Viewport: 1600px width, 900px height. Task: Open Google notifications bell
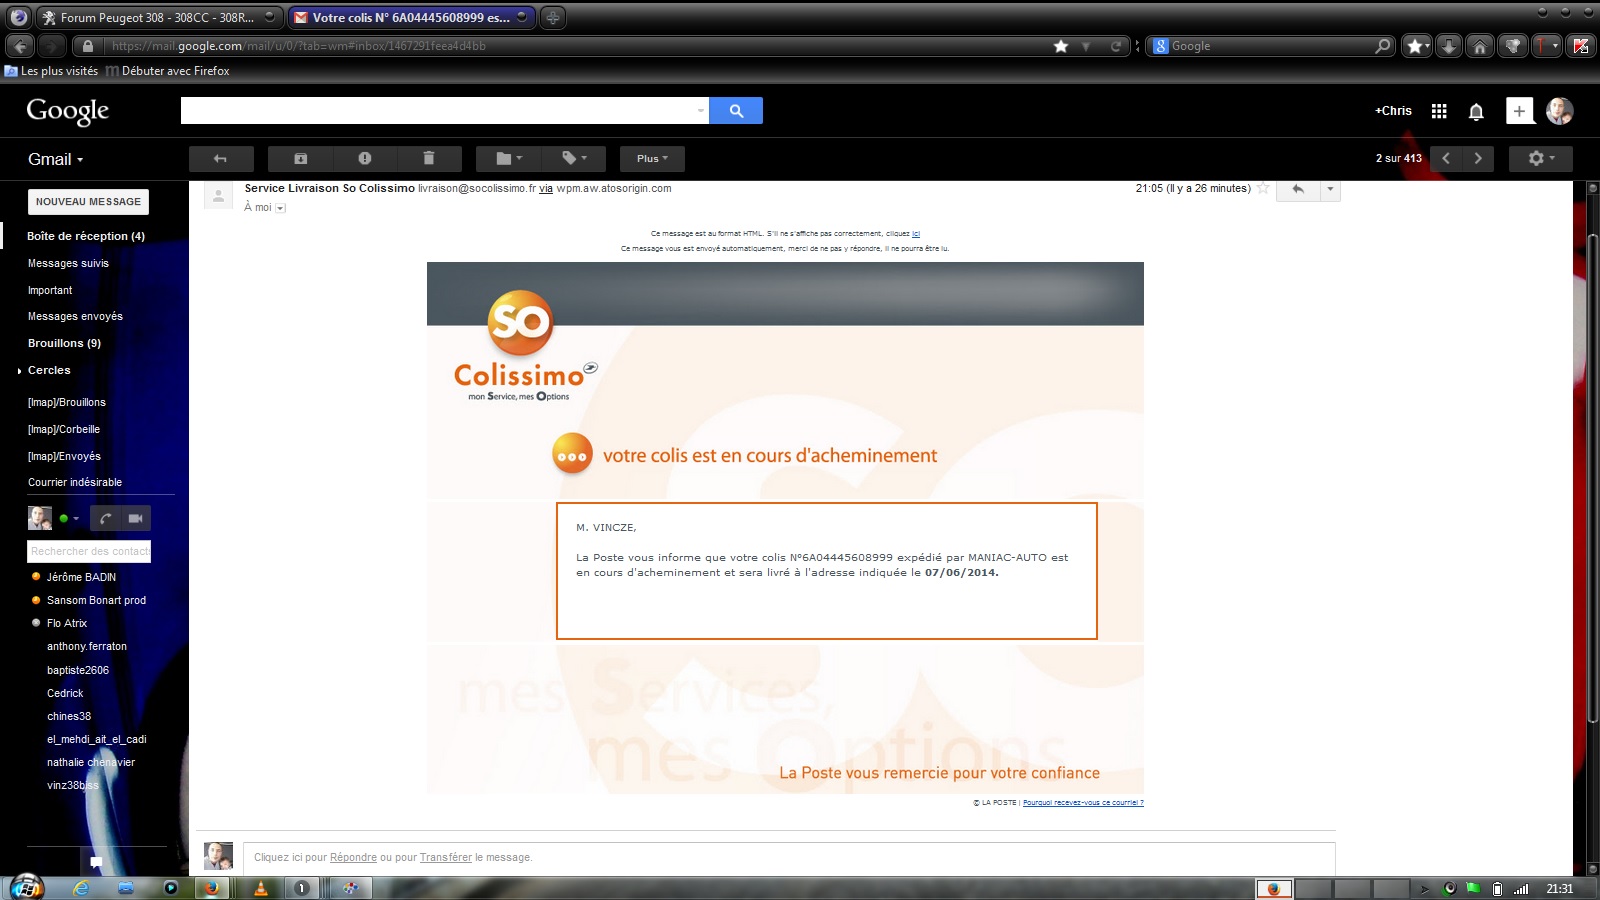point(1476,111)
